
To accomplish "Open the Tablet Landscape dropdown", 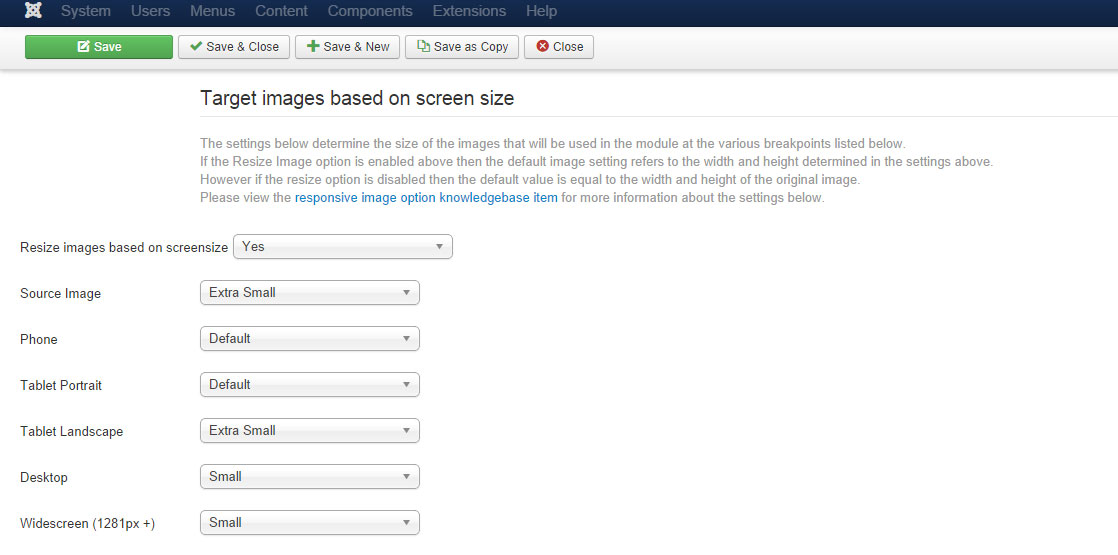I will tap(310, 431).
